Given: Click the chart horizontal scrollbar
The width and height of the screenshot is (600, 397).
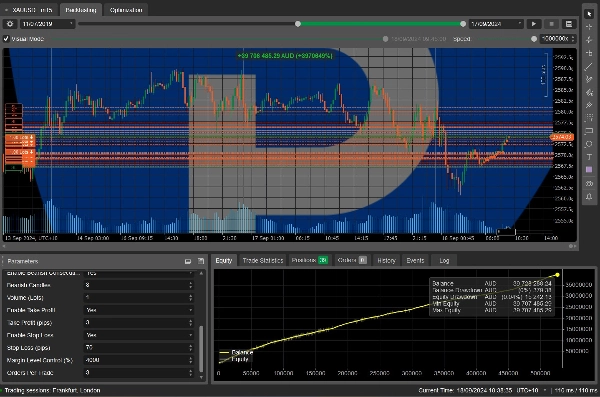Looking at the screenshot, I should click(289, 246).
